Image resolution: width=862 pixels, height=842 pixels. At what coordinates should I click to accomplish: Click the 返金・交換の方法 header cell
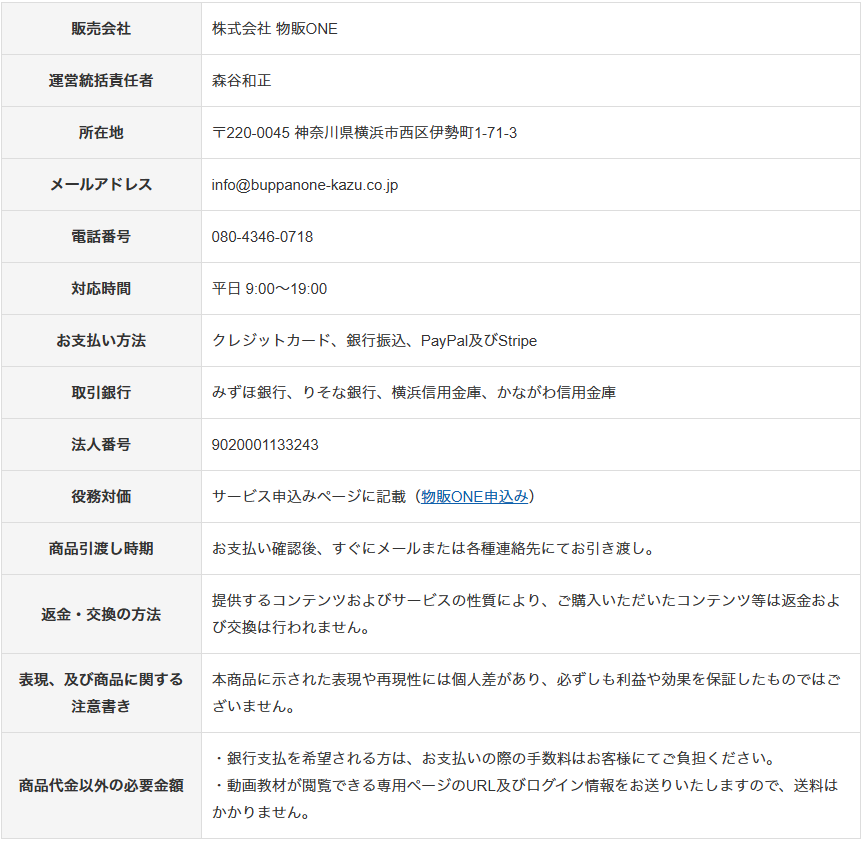coord(101,614)
